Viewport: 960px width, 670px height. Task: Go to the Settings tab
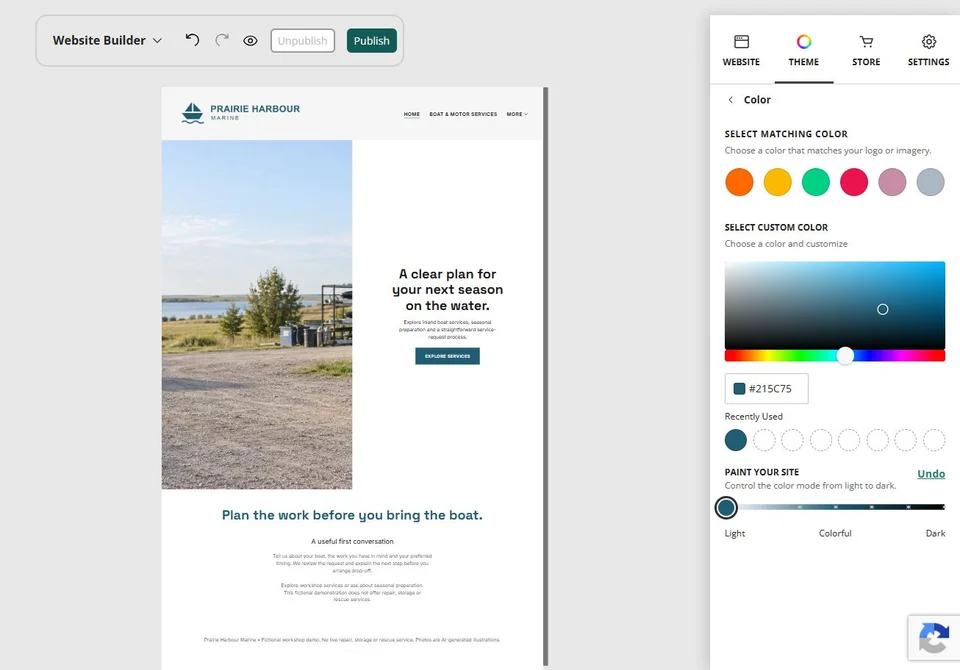tap(928, 50)
